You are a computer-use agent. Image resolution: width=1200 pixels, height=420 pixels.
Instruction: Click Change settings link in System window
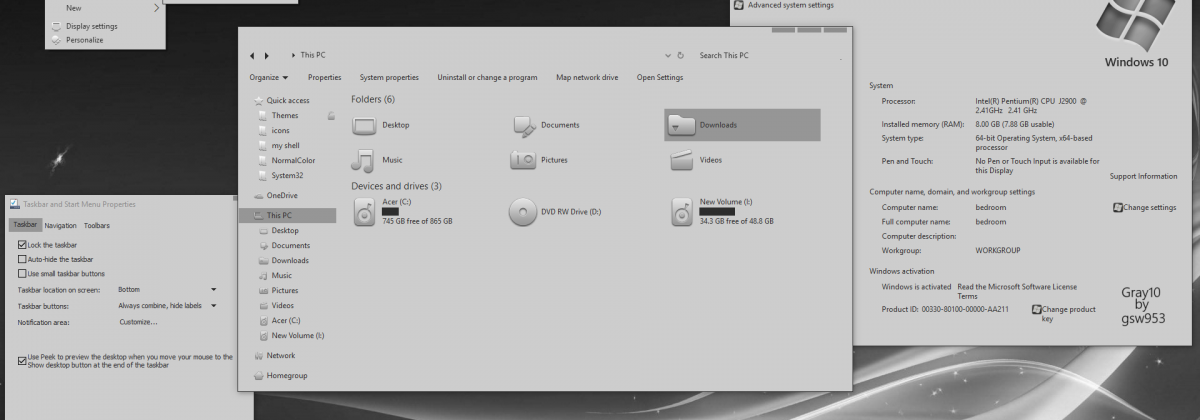click(x=1150, y=207)
